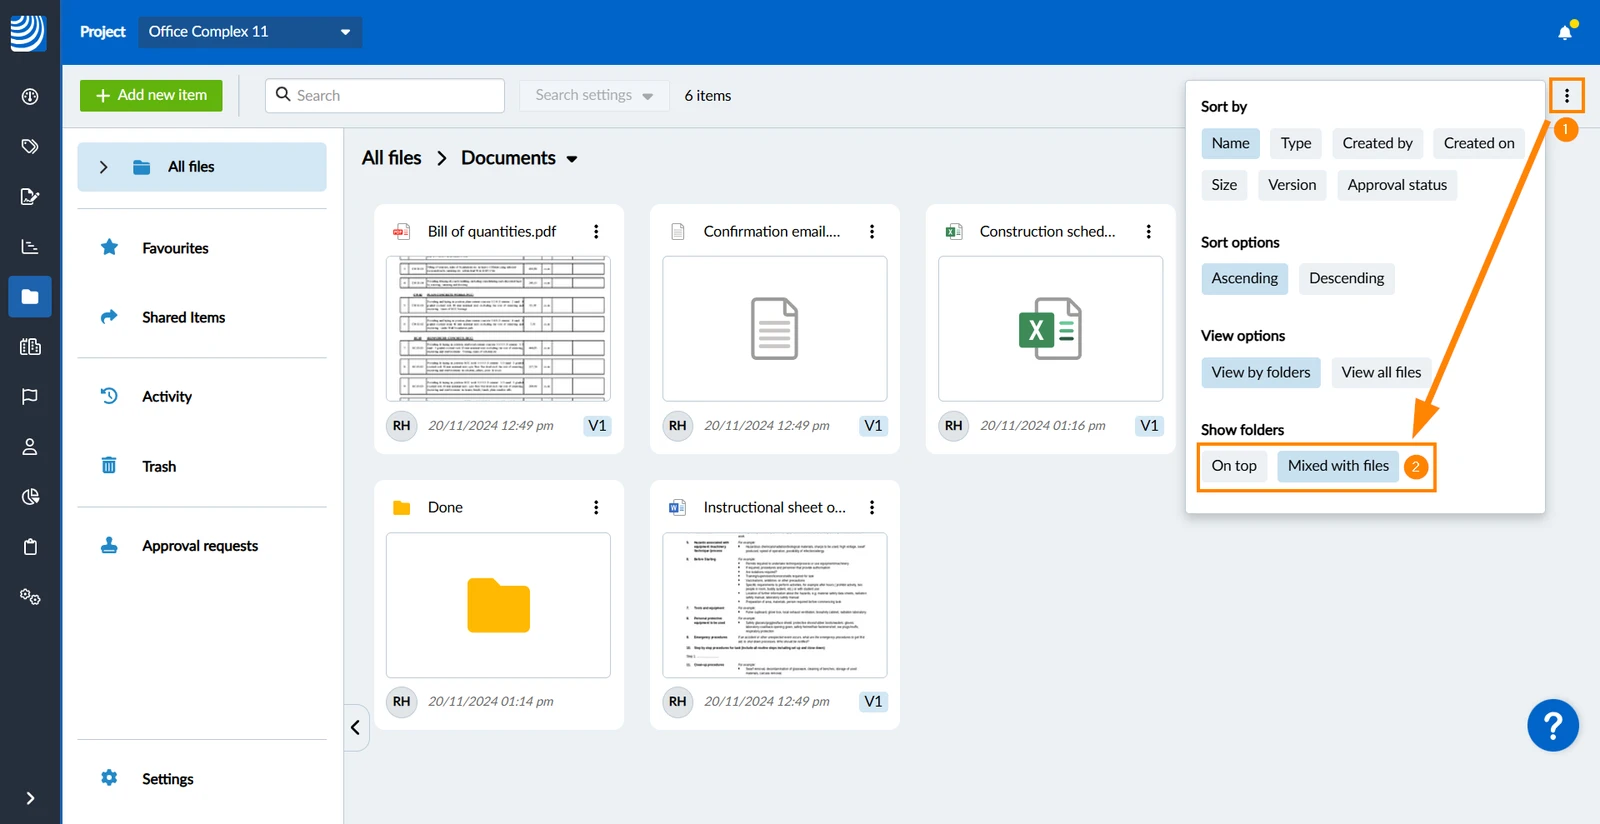1600x824 pixels.
Task: Open the notifications bell icon
Action: (x=1565, y=32)
